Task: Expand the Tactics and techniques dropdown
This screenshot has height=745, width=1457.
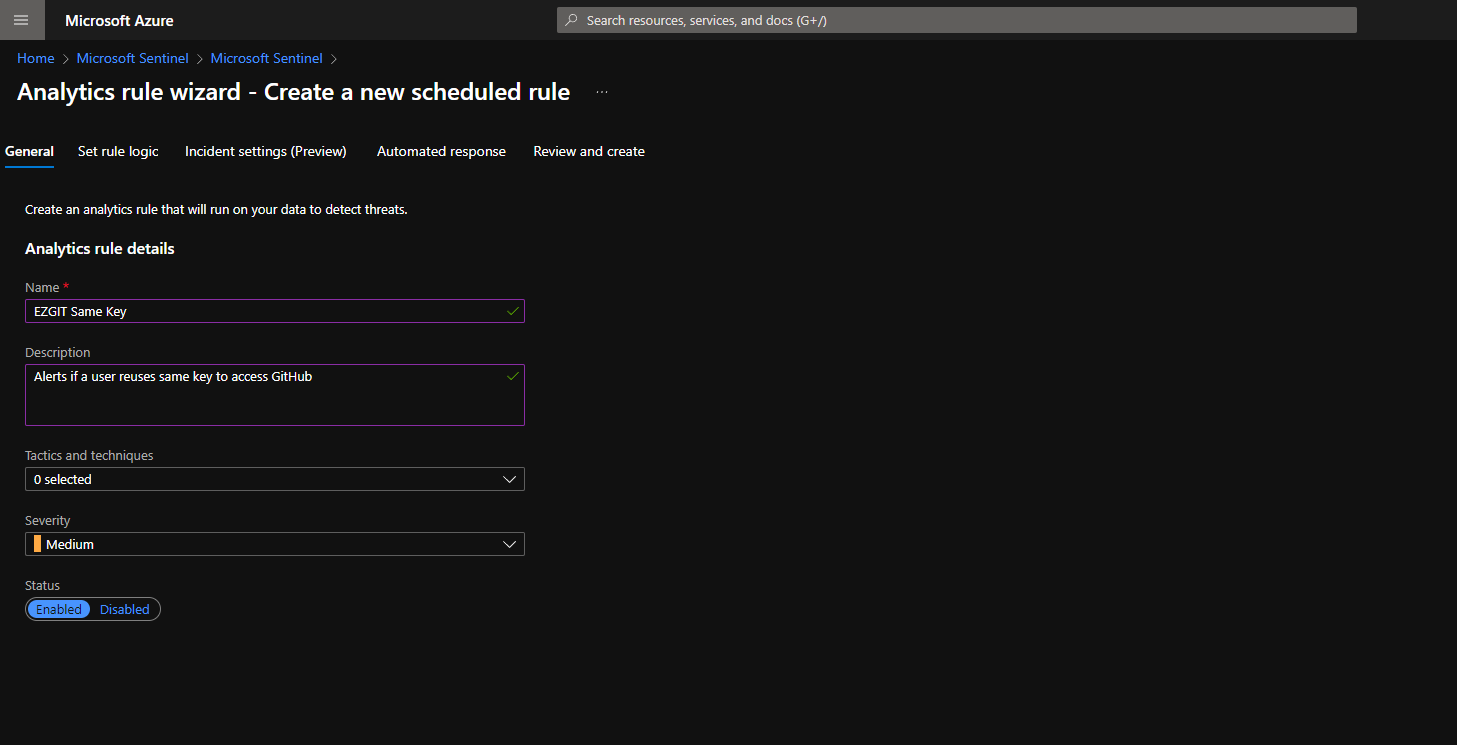Action: click(275, 479)
